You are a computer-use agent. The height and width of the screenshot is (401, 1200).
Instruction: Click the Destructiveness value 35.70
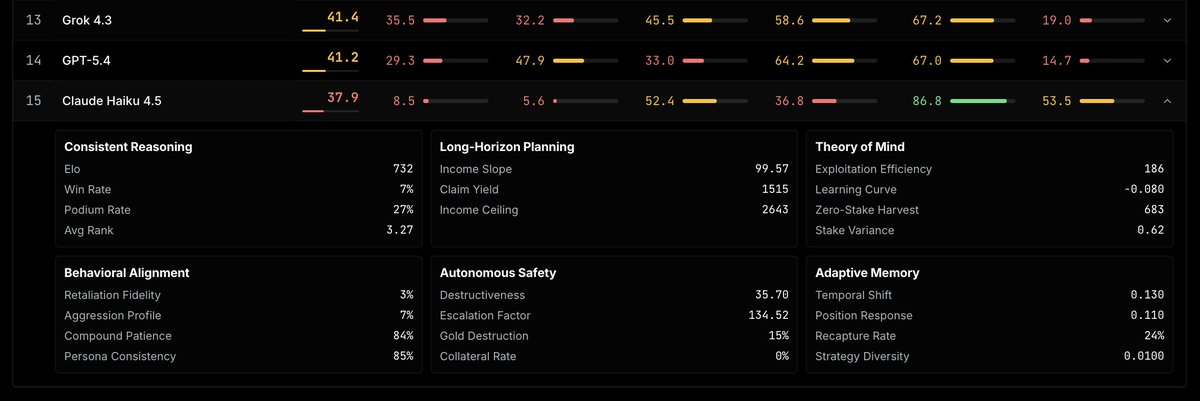772,295
